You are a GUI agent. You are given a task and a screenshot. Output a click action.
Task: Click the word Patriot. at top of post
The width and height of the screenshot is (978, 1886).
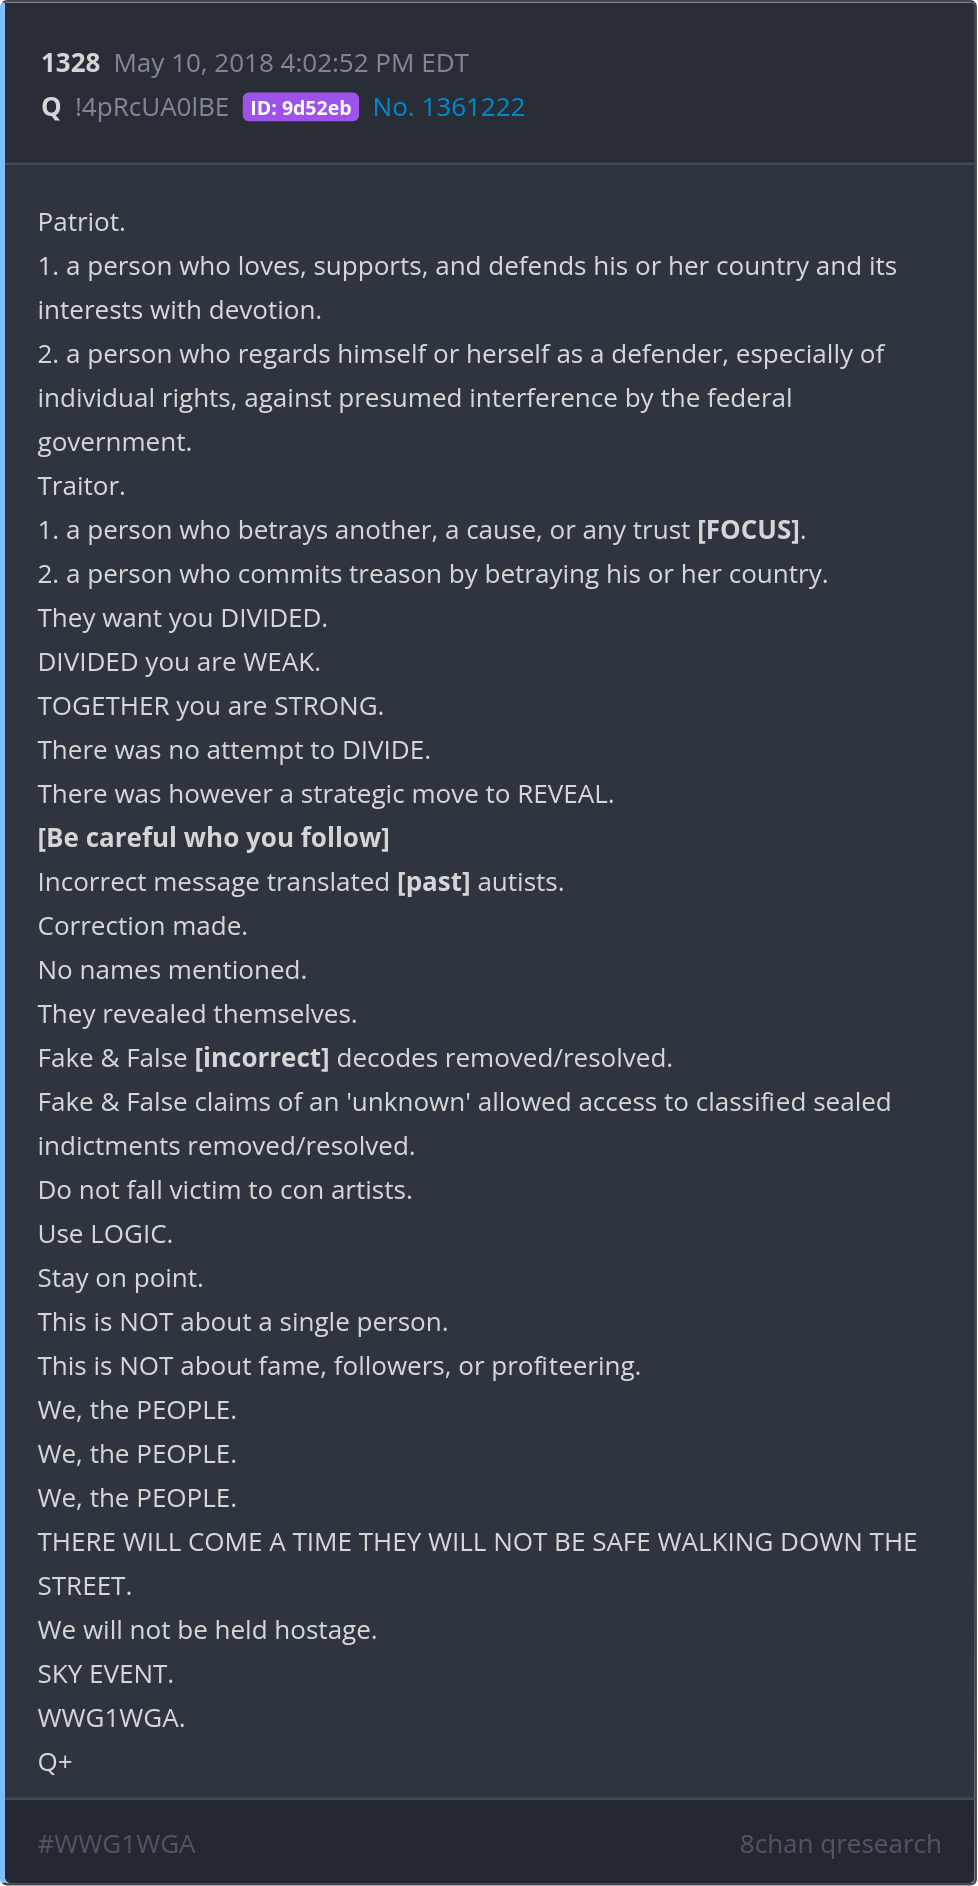click(81, 222)
